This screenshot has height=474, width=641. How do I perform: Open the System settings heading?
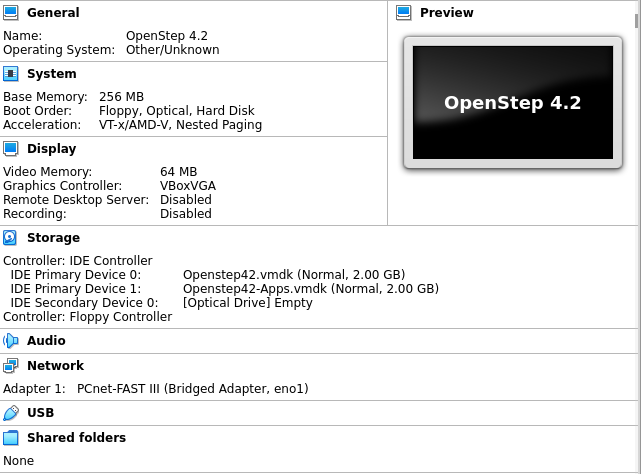point(52,74)
